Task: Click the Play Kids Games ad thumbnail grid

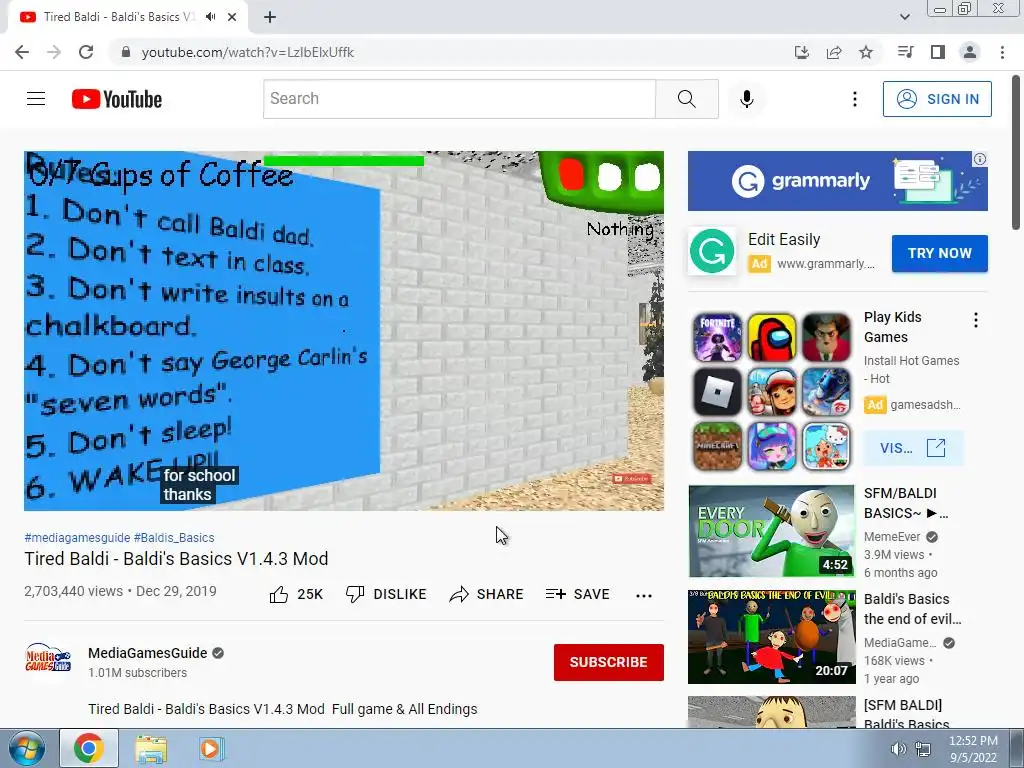Action: click(x=772, y=391)
